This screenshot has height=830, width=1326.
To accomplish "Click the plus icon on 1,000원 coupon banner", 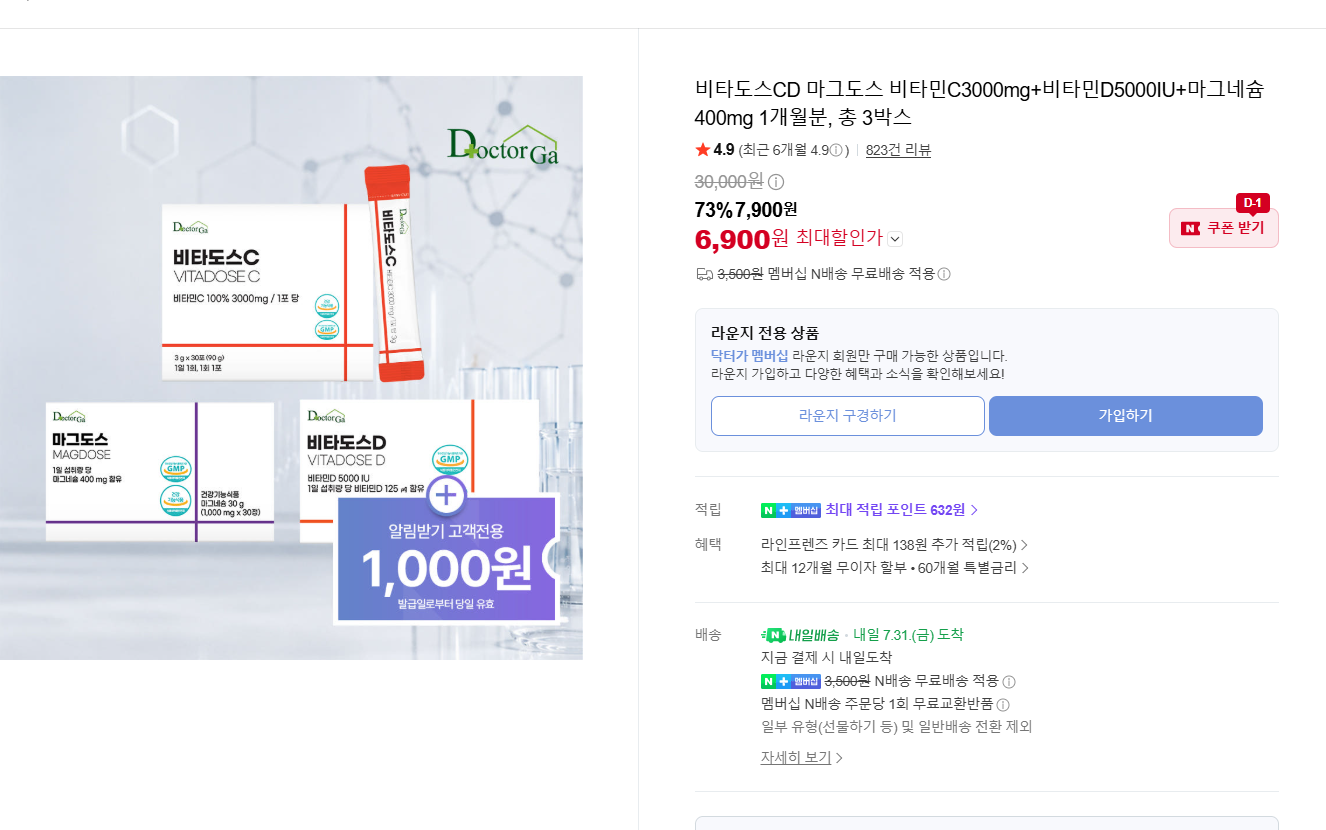I will (446, 495).
